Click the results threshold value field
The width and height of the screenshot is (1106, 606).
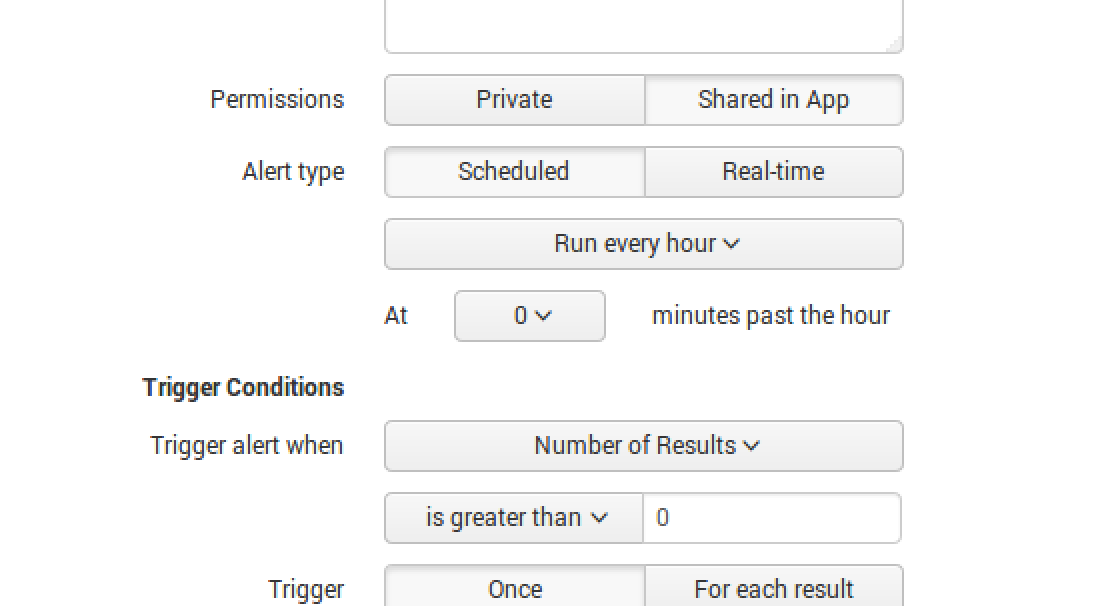(x=771, y=518)
